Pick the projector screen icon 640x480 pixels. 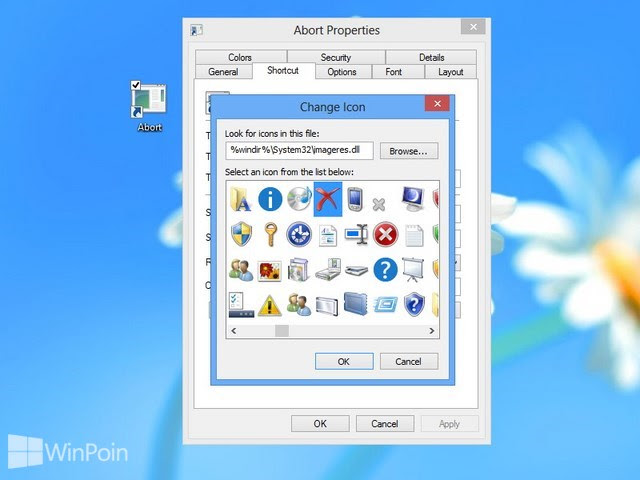(x=413, y=269)
